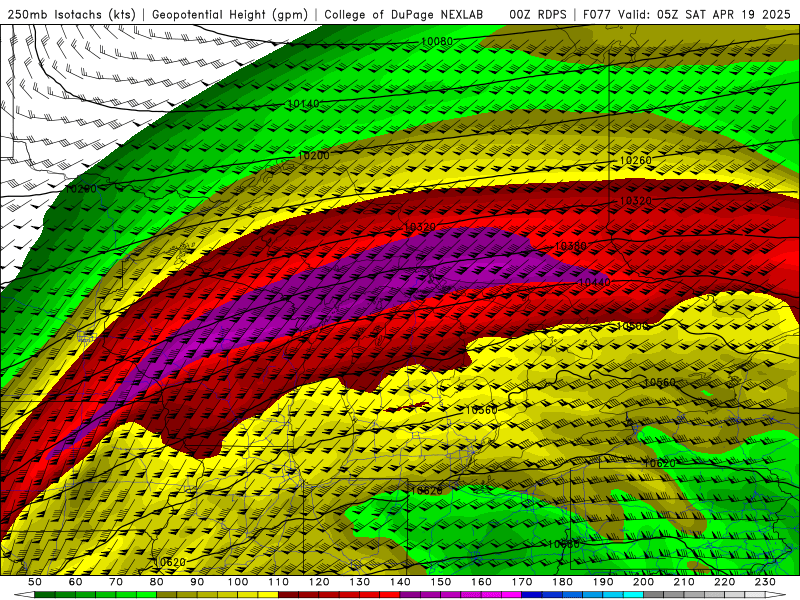This screenshot has width=800, height=600.
Task: Select the 100 kts legend label
Action: [x=238, y=582]
